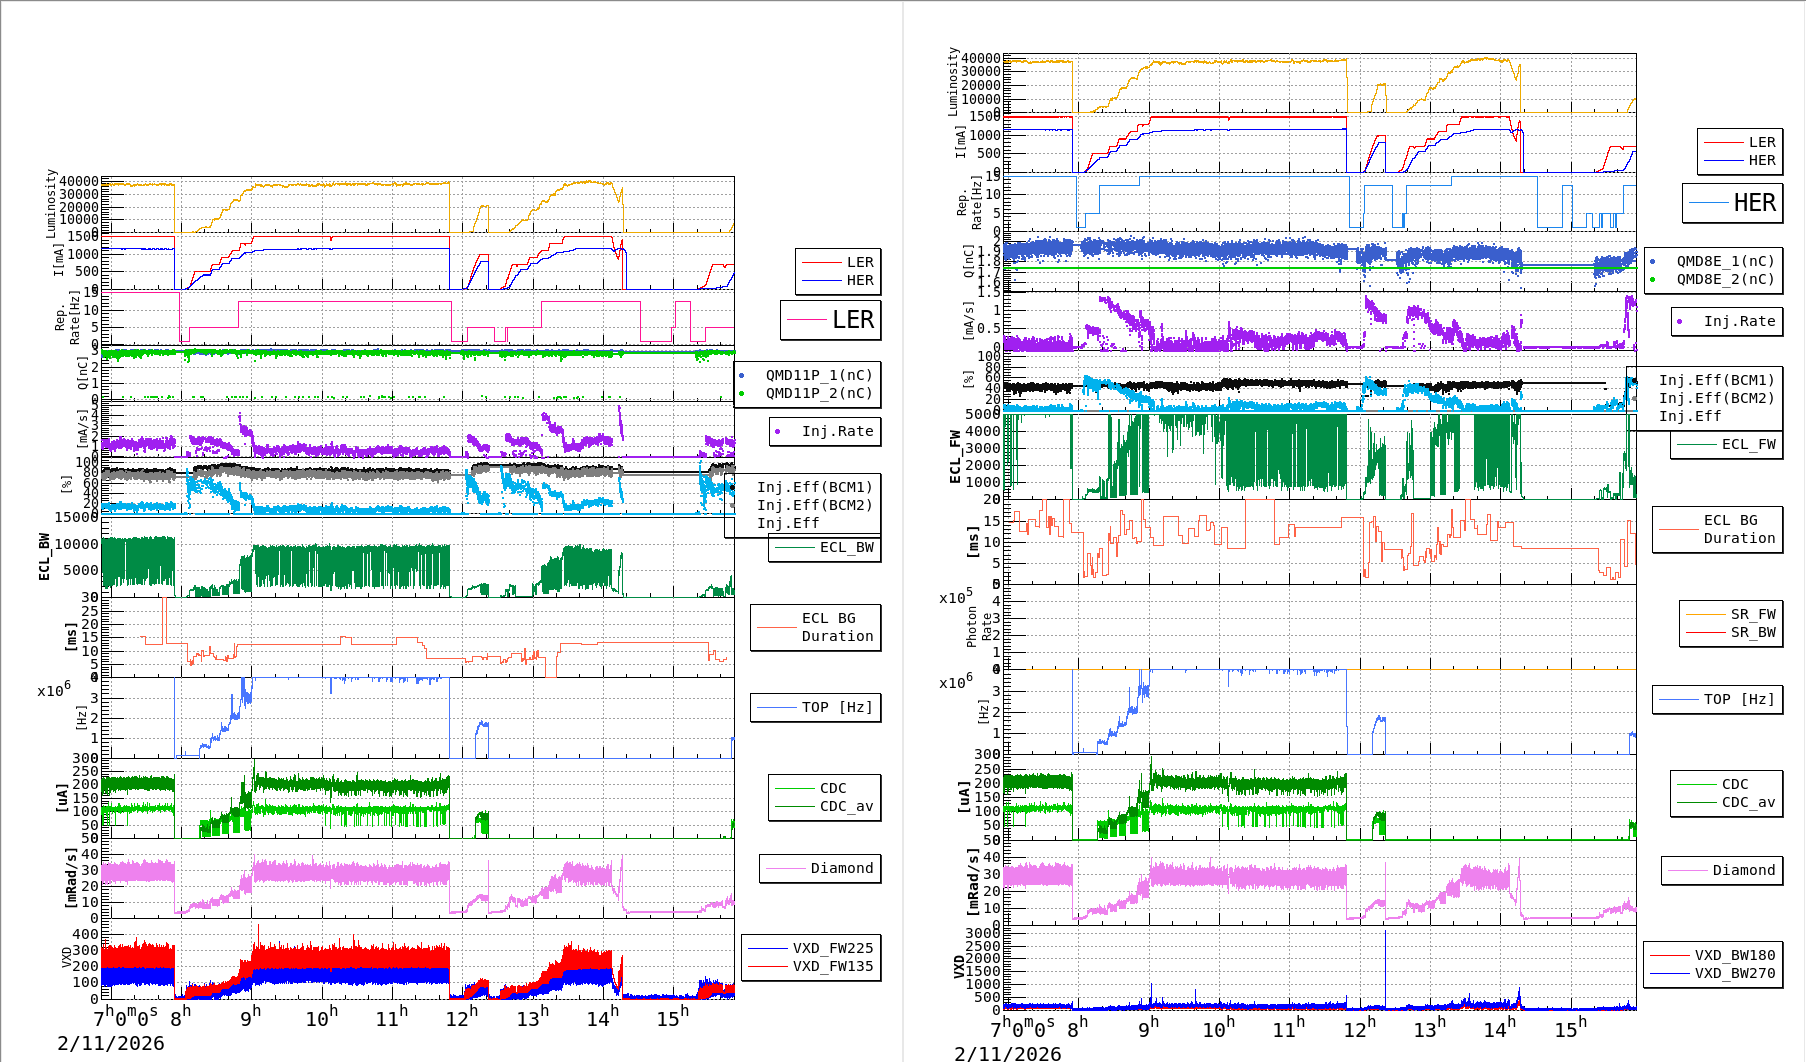Click Inj.Eff(BCM1) legend entry in left plot

click(x=814, y=488)
